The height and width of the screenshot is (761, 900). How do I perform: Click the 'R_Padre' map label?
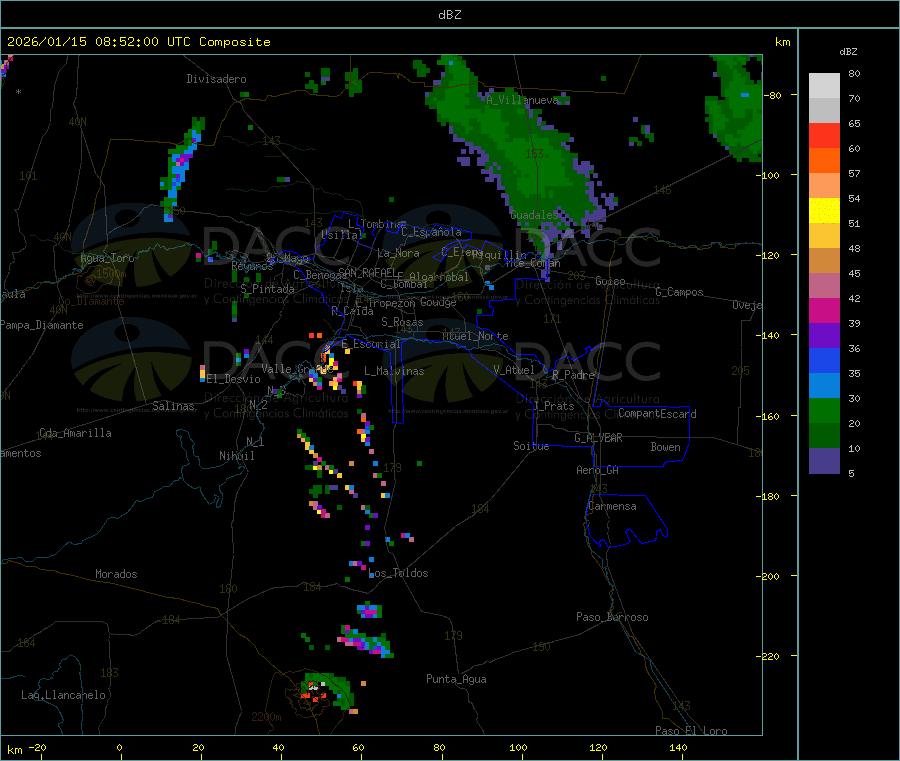573,375
